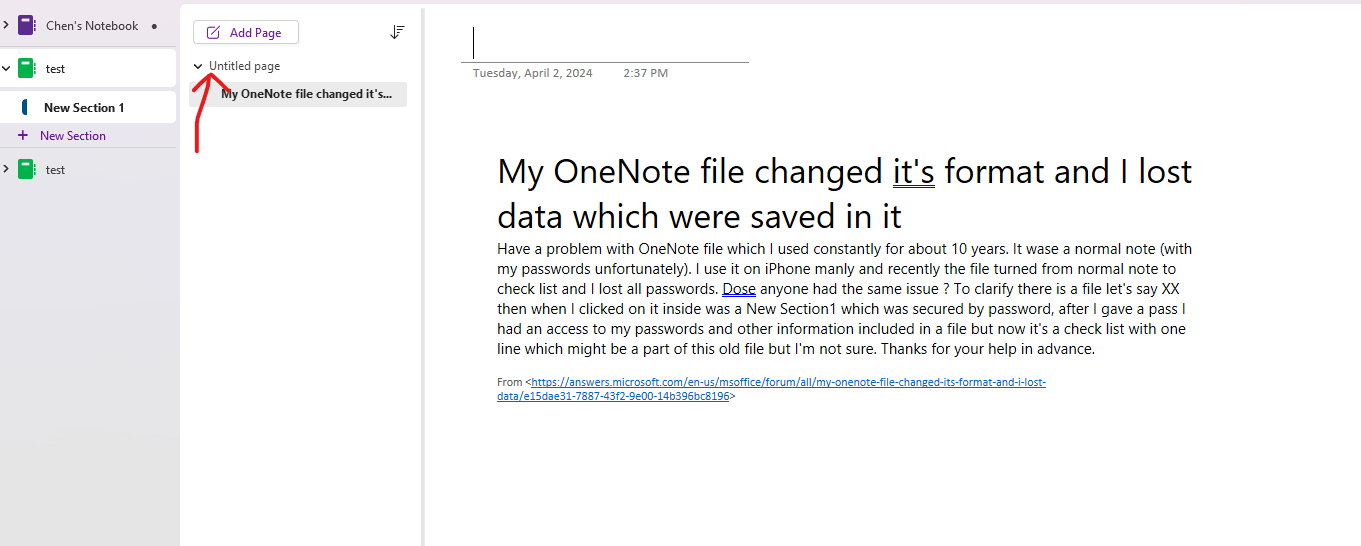1361x546 pixels.
Task: Click the purple Chen's Notebook icon
Action: click(x=26, y=25)
